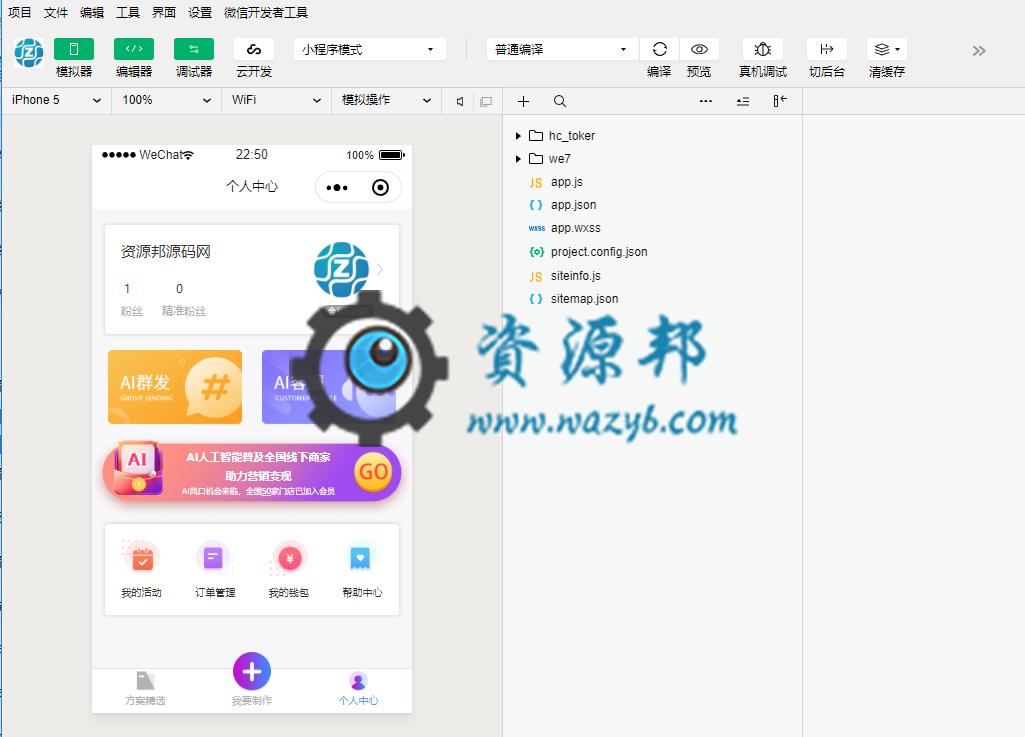Switch to the 方案精选 bottom tab
The height and width of the screenshot is (737, 1025).
[x=145, y=689]
